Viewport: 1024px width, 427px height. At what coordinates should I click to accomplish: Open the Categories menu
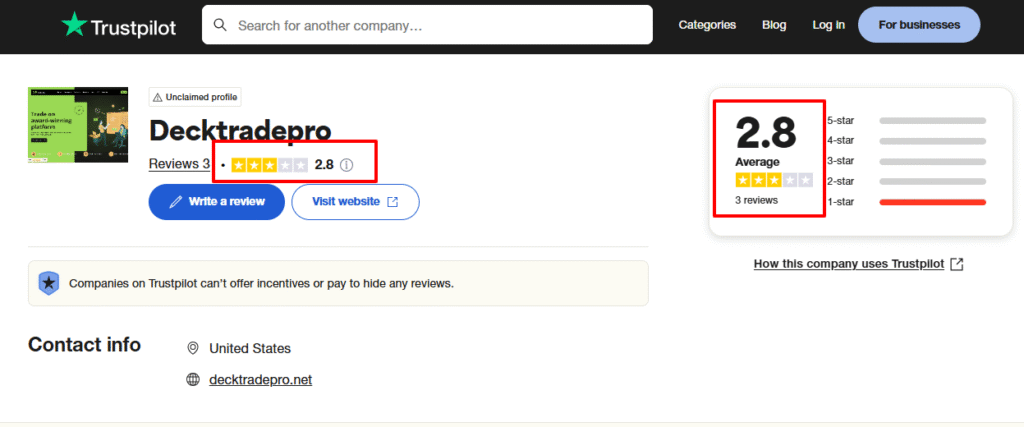[707, 25]
